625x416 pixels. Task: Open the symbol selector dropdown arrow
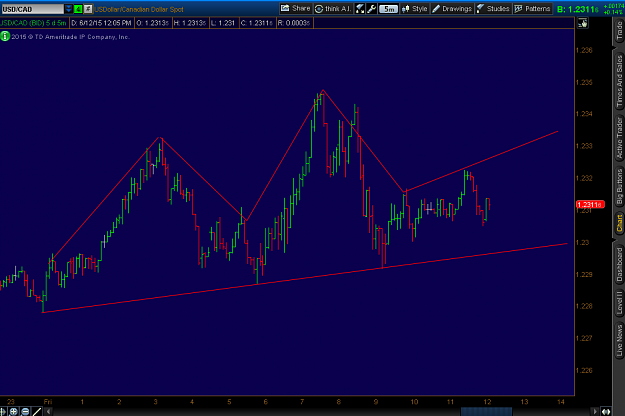pos(69,9)
